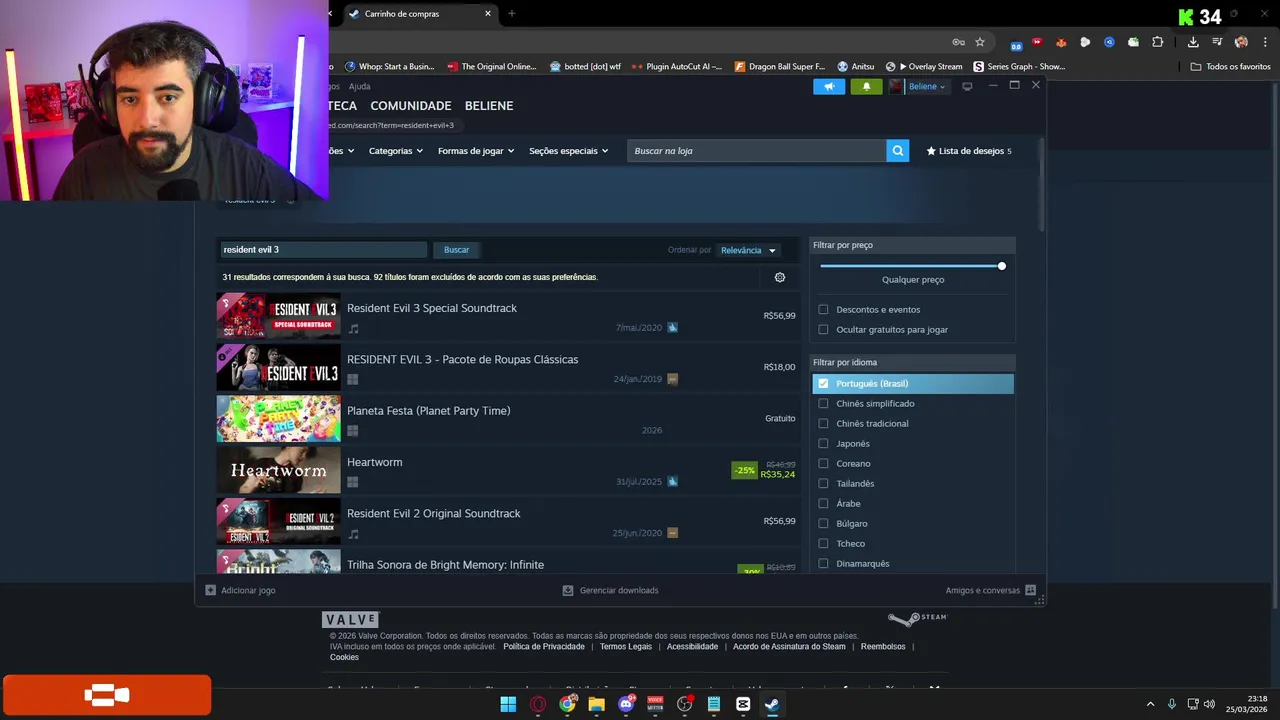This screenshot has width=1280, height=720.
Task: Open Steam announcements megaphone button
Action: (829, 87)
